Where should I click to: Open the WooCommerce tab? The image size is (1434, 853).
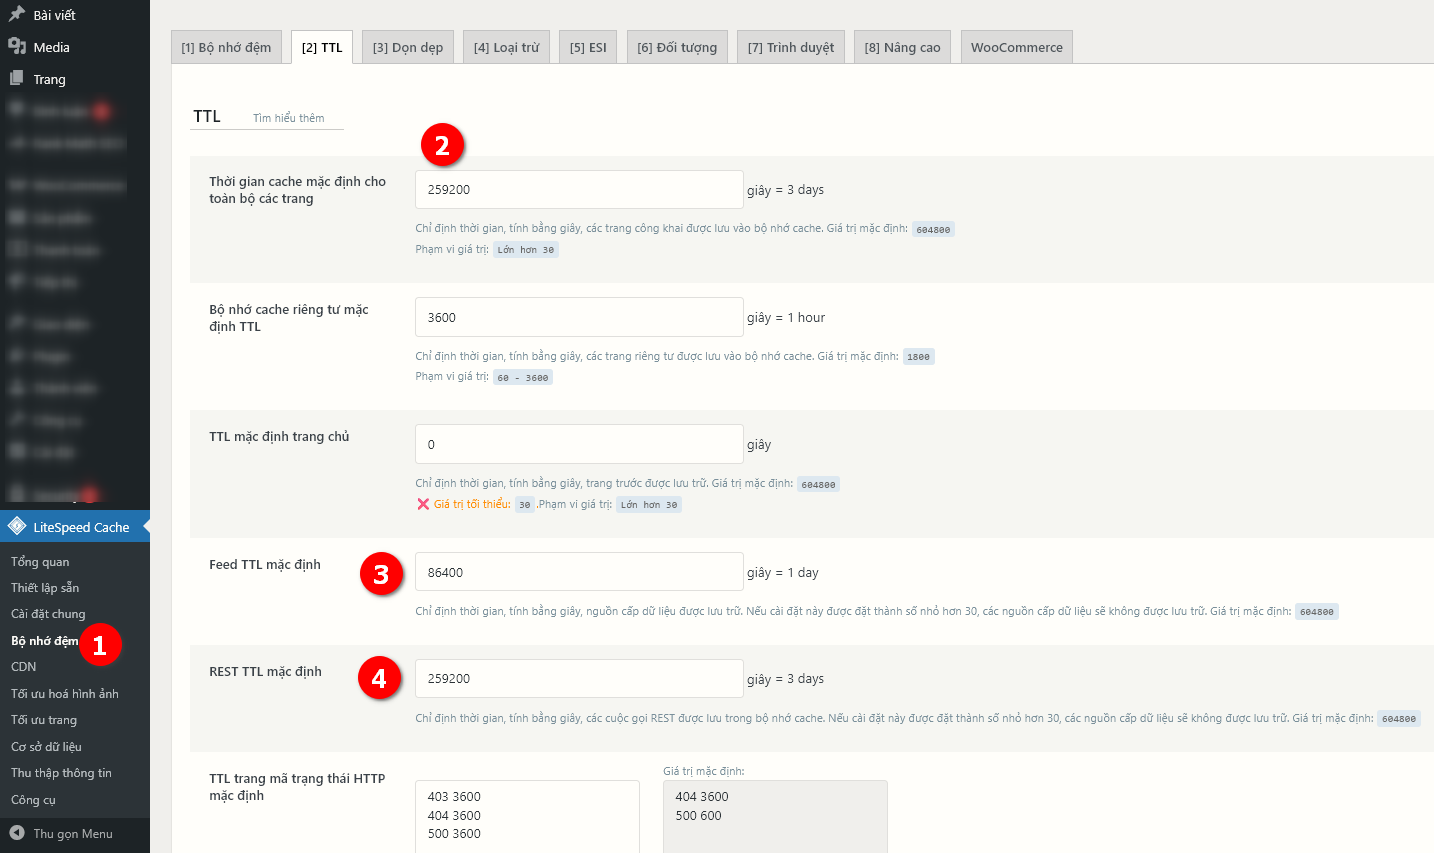(x=1016, y=48)
